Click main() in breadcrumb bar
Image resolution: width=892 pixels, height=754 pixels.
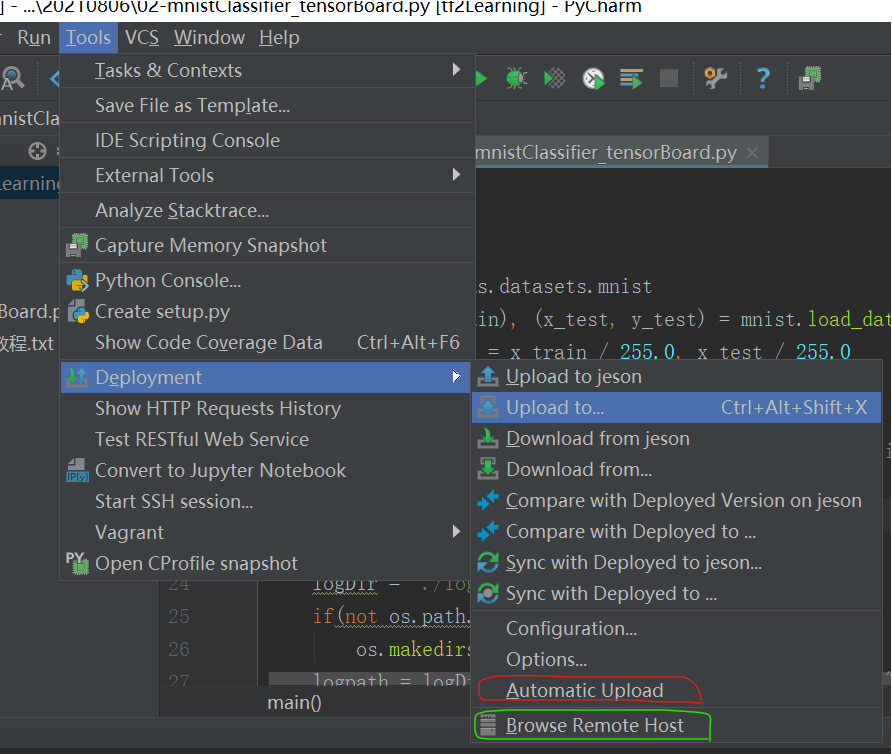294,702
